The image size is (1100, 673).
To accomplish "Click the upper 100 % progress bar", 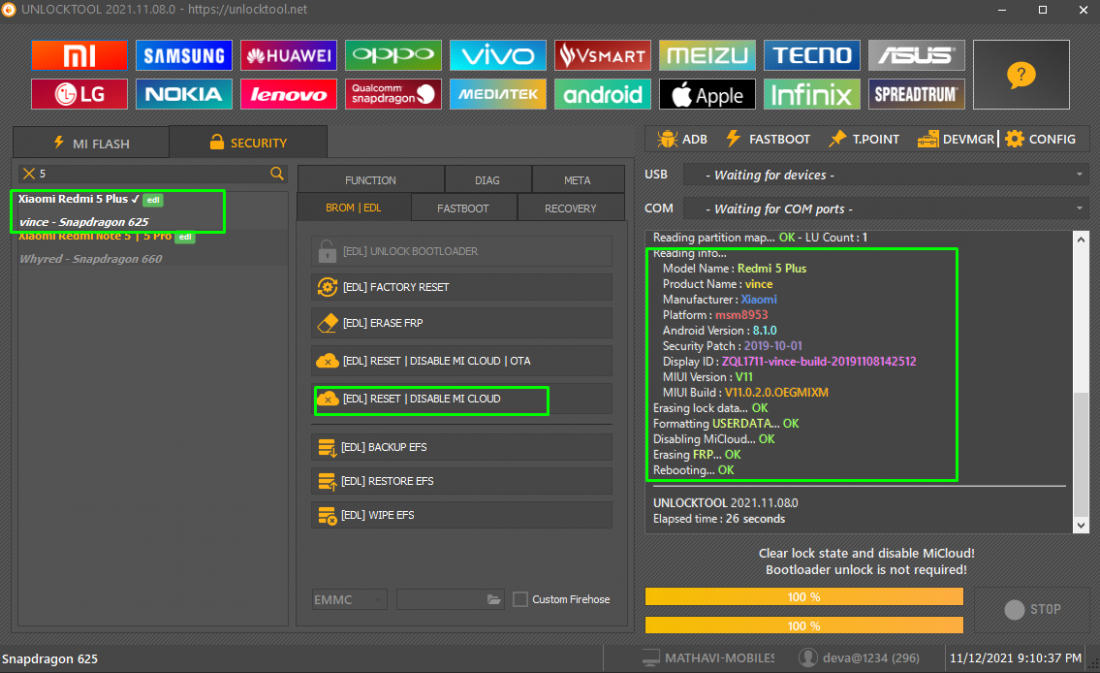I will click(x=804, y=597).
